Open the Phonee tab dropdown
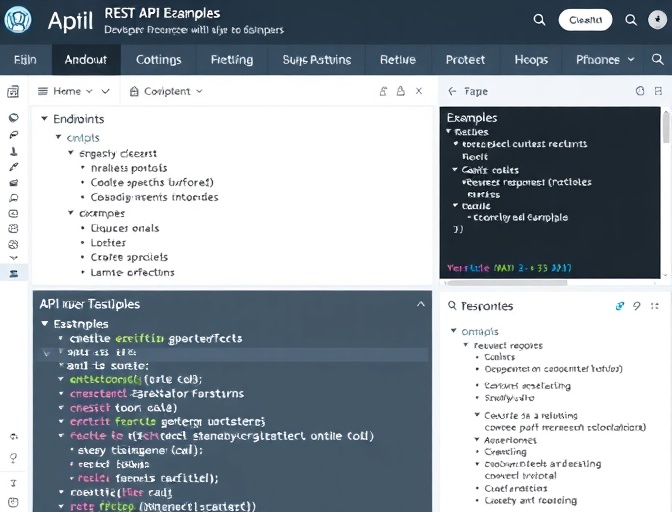The width and height of the screenshot is (672, 512). (605, 60)
